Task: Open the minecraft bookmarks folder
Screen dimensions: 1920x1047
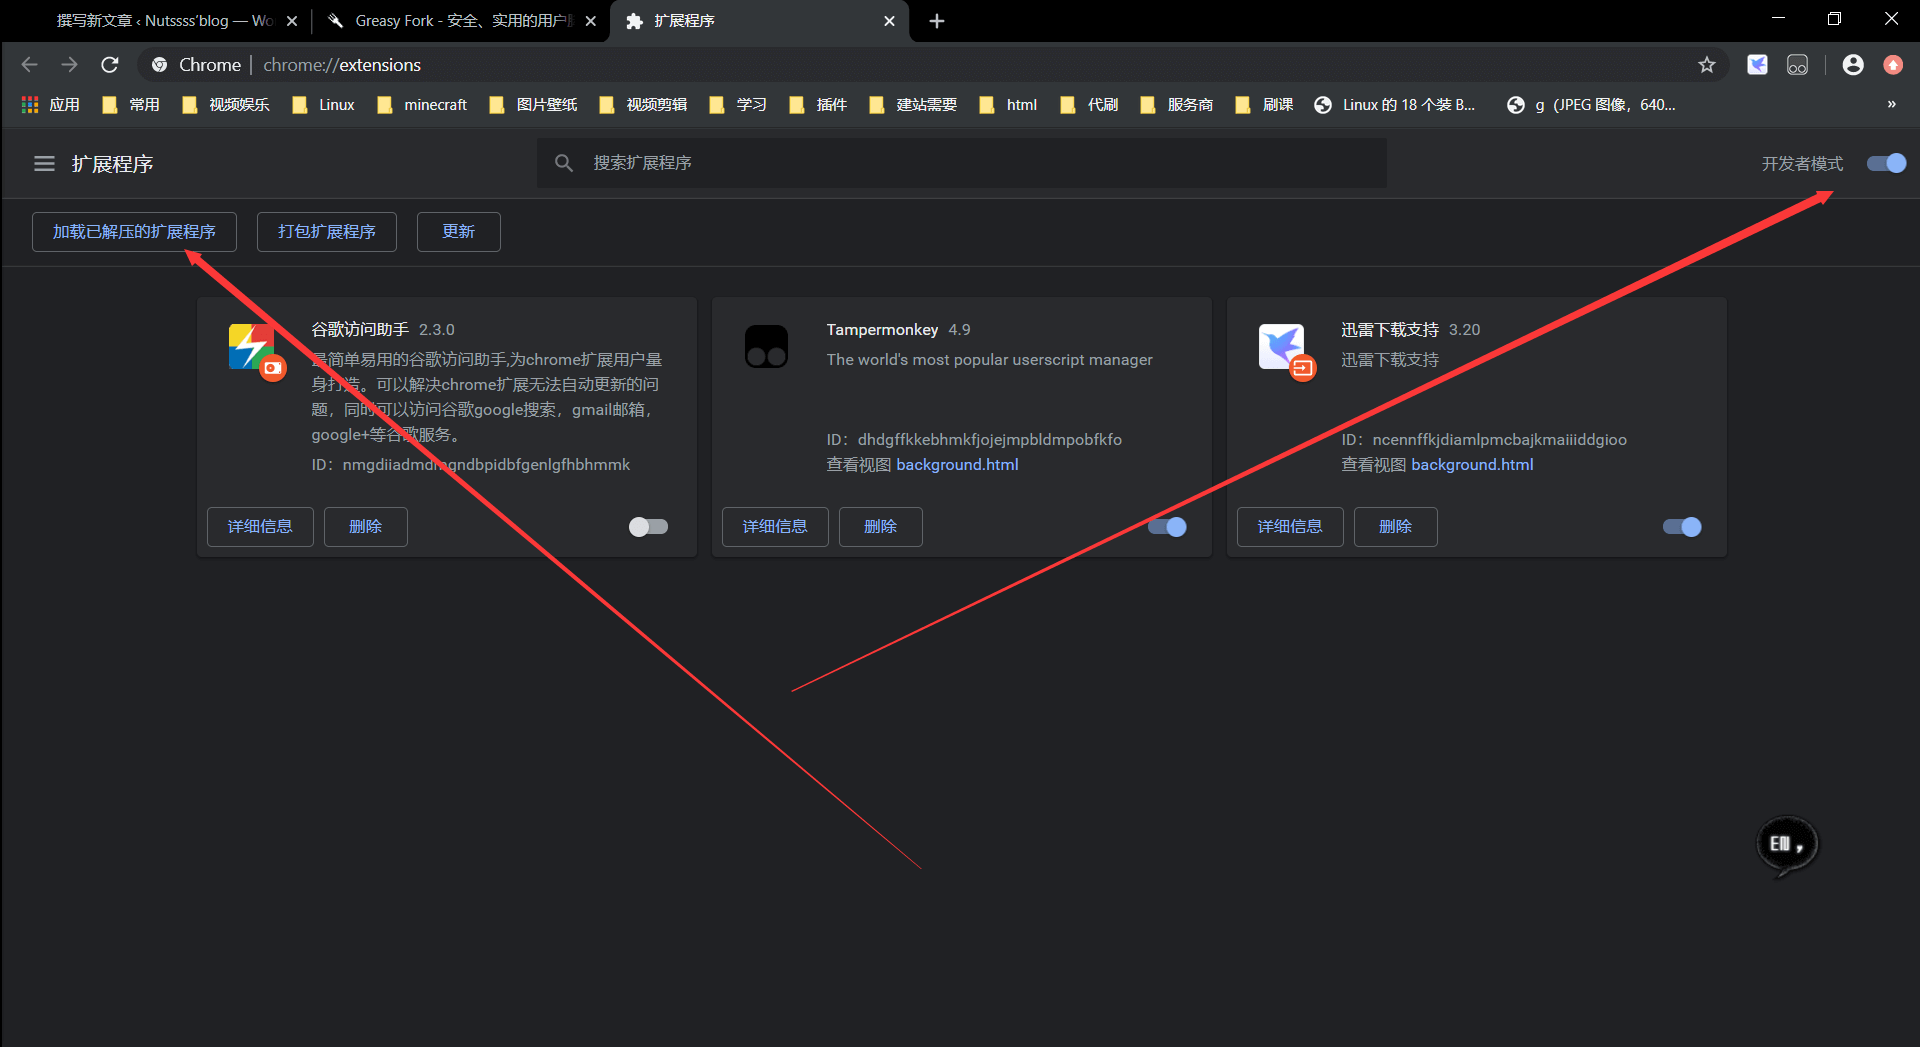Action: pos(422,105)
